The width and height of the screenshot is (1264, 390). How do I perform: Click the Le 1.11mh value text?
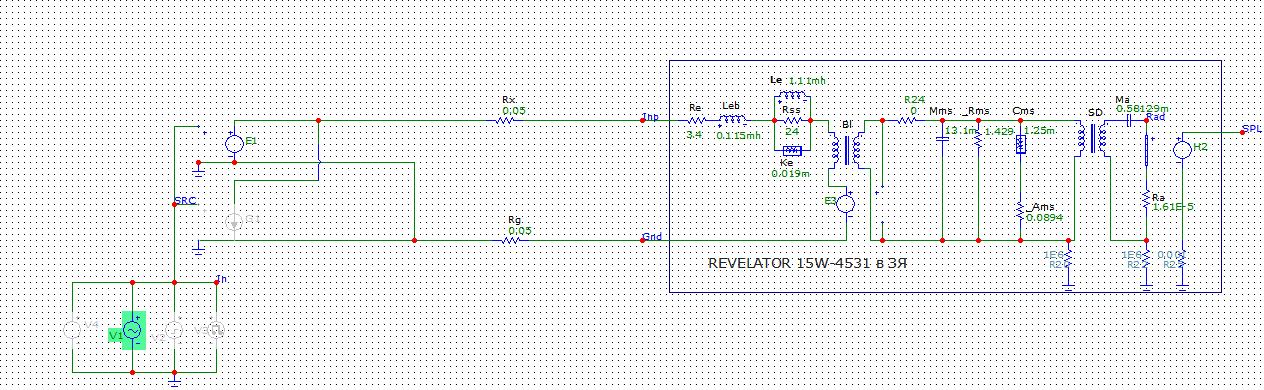tap(808, 80)
